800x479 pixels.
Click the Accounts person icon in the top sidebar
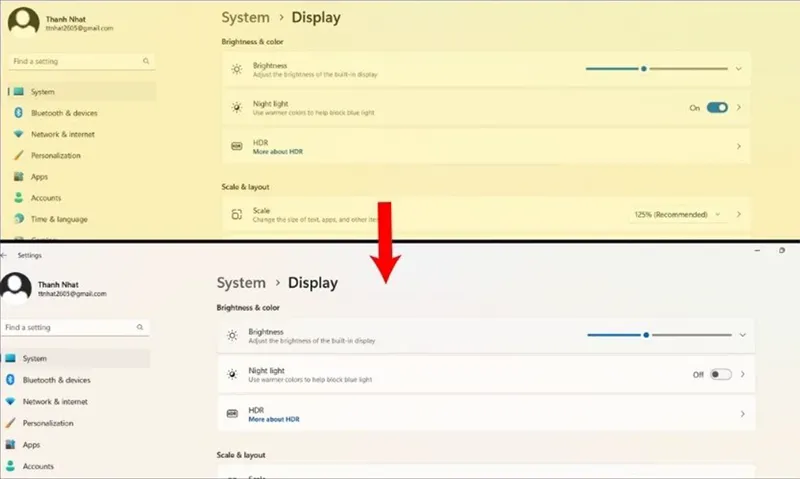(x=18, y=197)
